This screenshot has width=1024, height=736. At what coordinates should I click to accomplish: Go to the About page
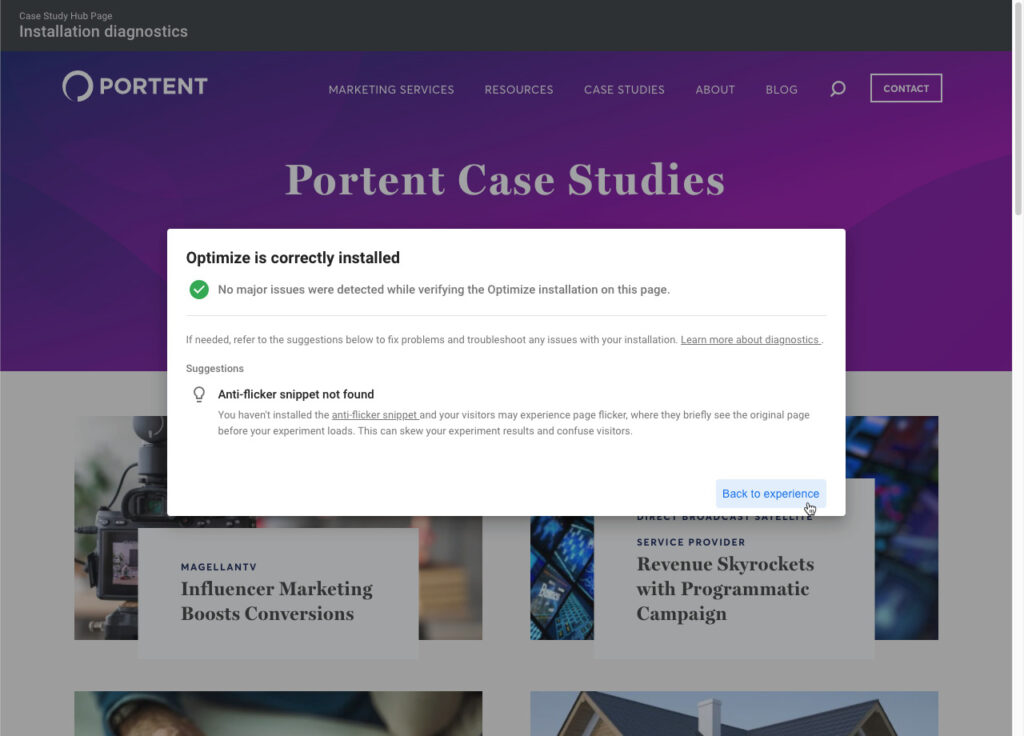714,90
